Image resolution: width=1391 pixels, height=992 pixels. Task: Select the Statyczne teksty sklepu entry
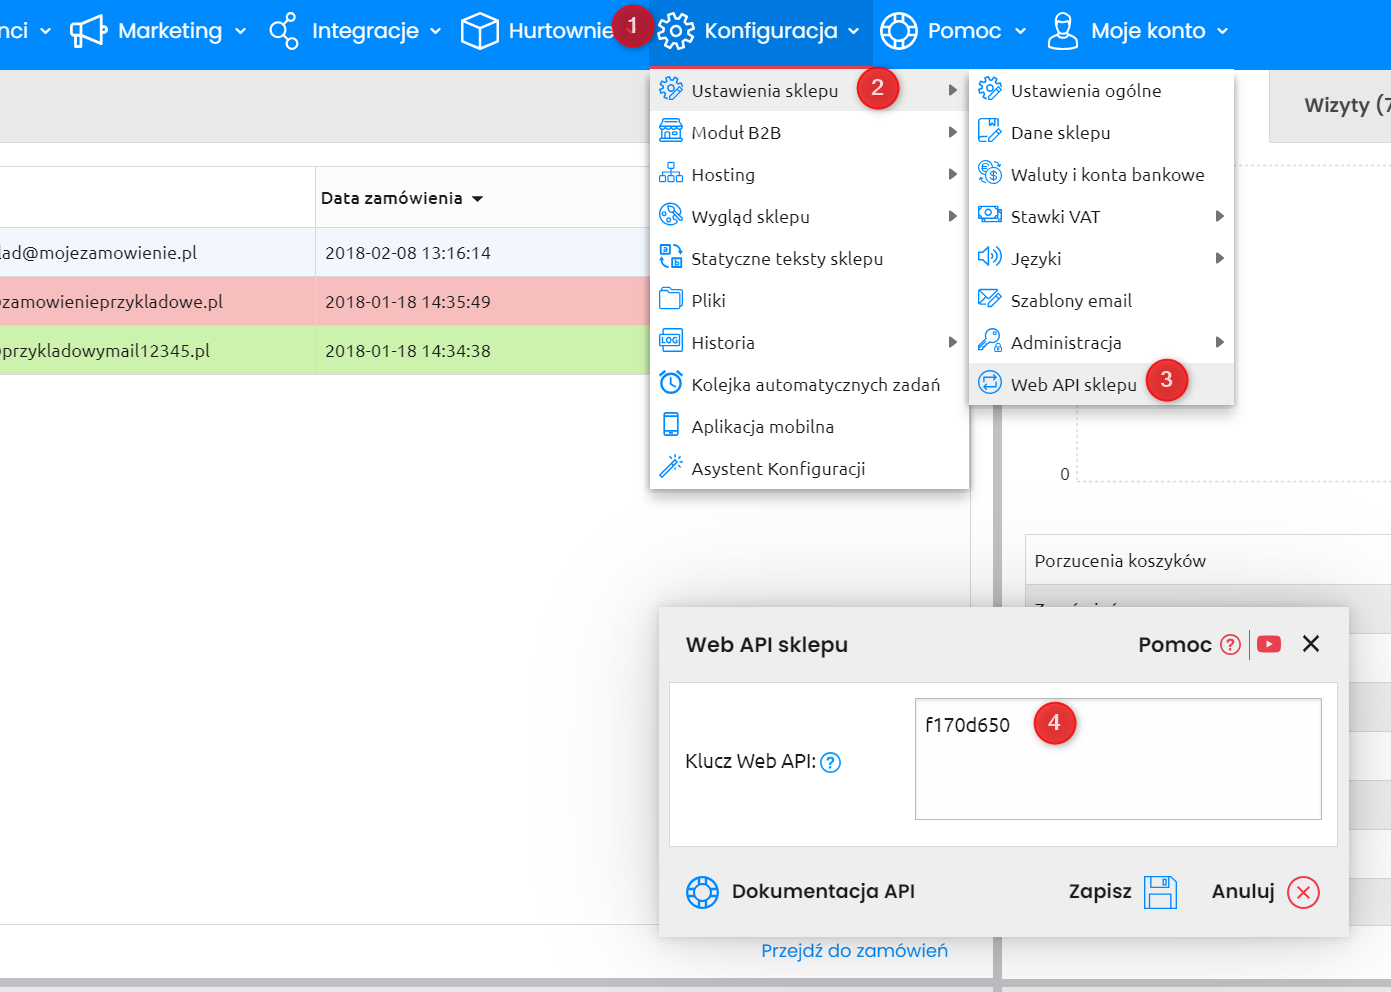pyautogui.click(x=809, y=258)
